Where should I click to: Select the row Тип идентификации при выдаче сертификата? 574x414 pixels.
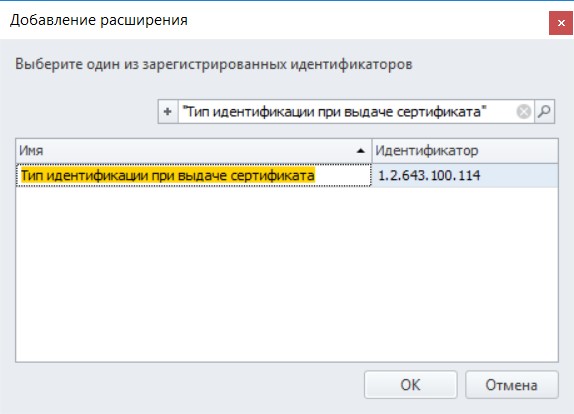[287, 175]
